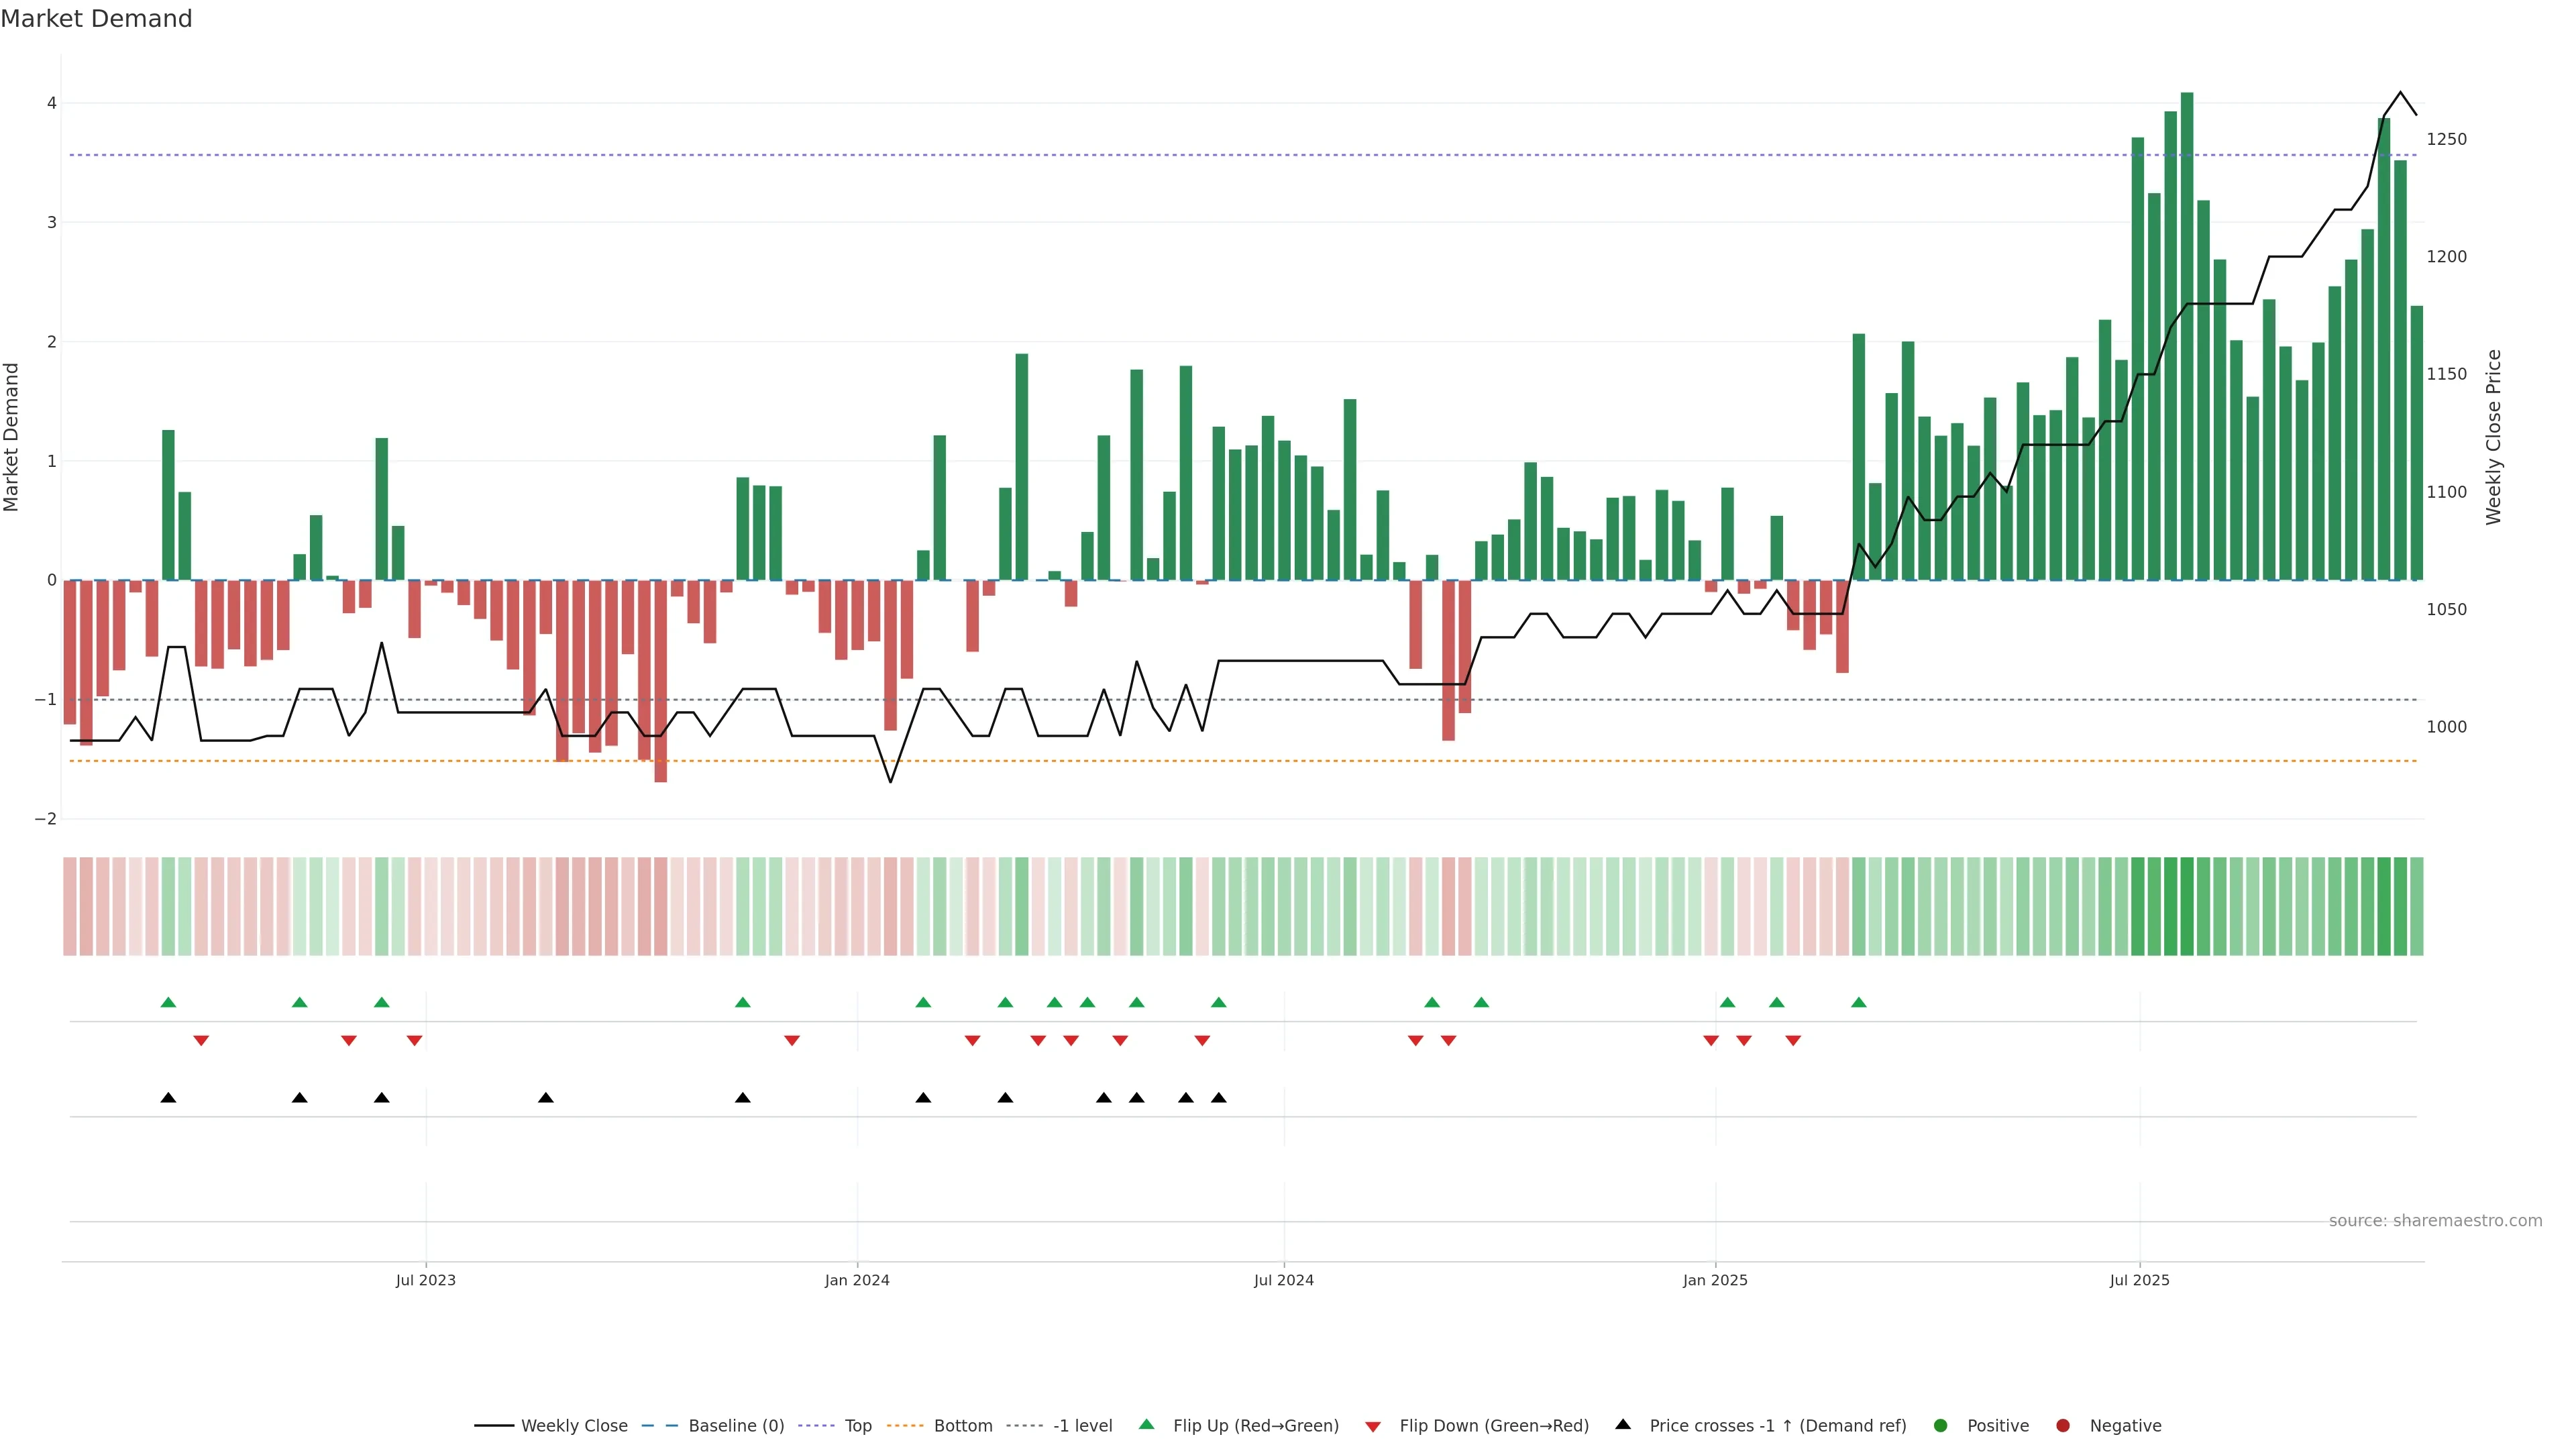2576x1449 pixels.
Task: Click the source sharemaestro.com text
Action: pyautogui.click(x=2435, y=1221)
